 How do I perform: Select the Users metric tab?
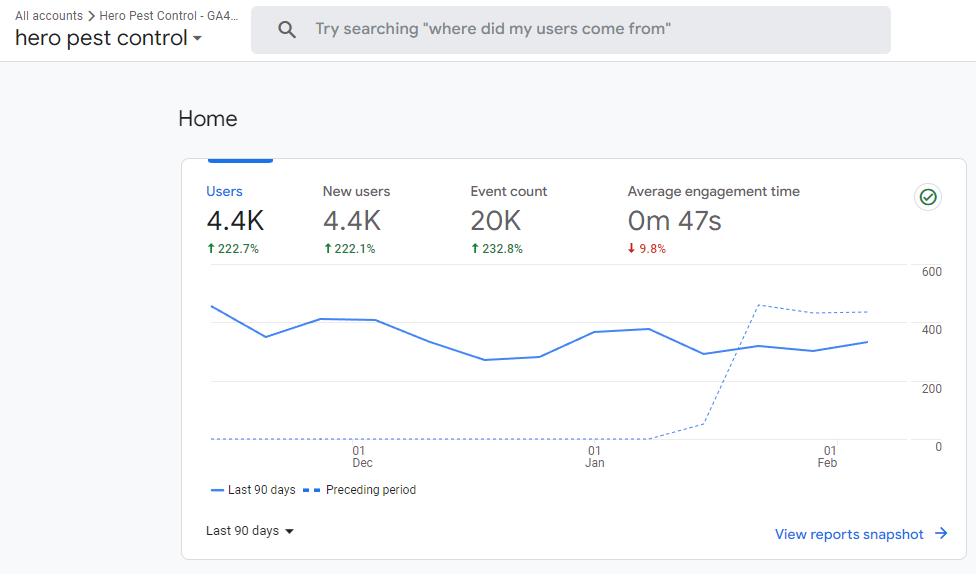coord(224,191)
